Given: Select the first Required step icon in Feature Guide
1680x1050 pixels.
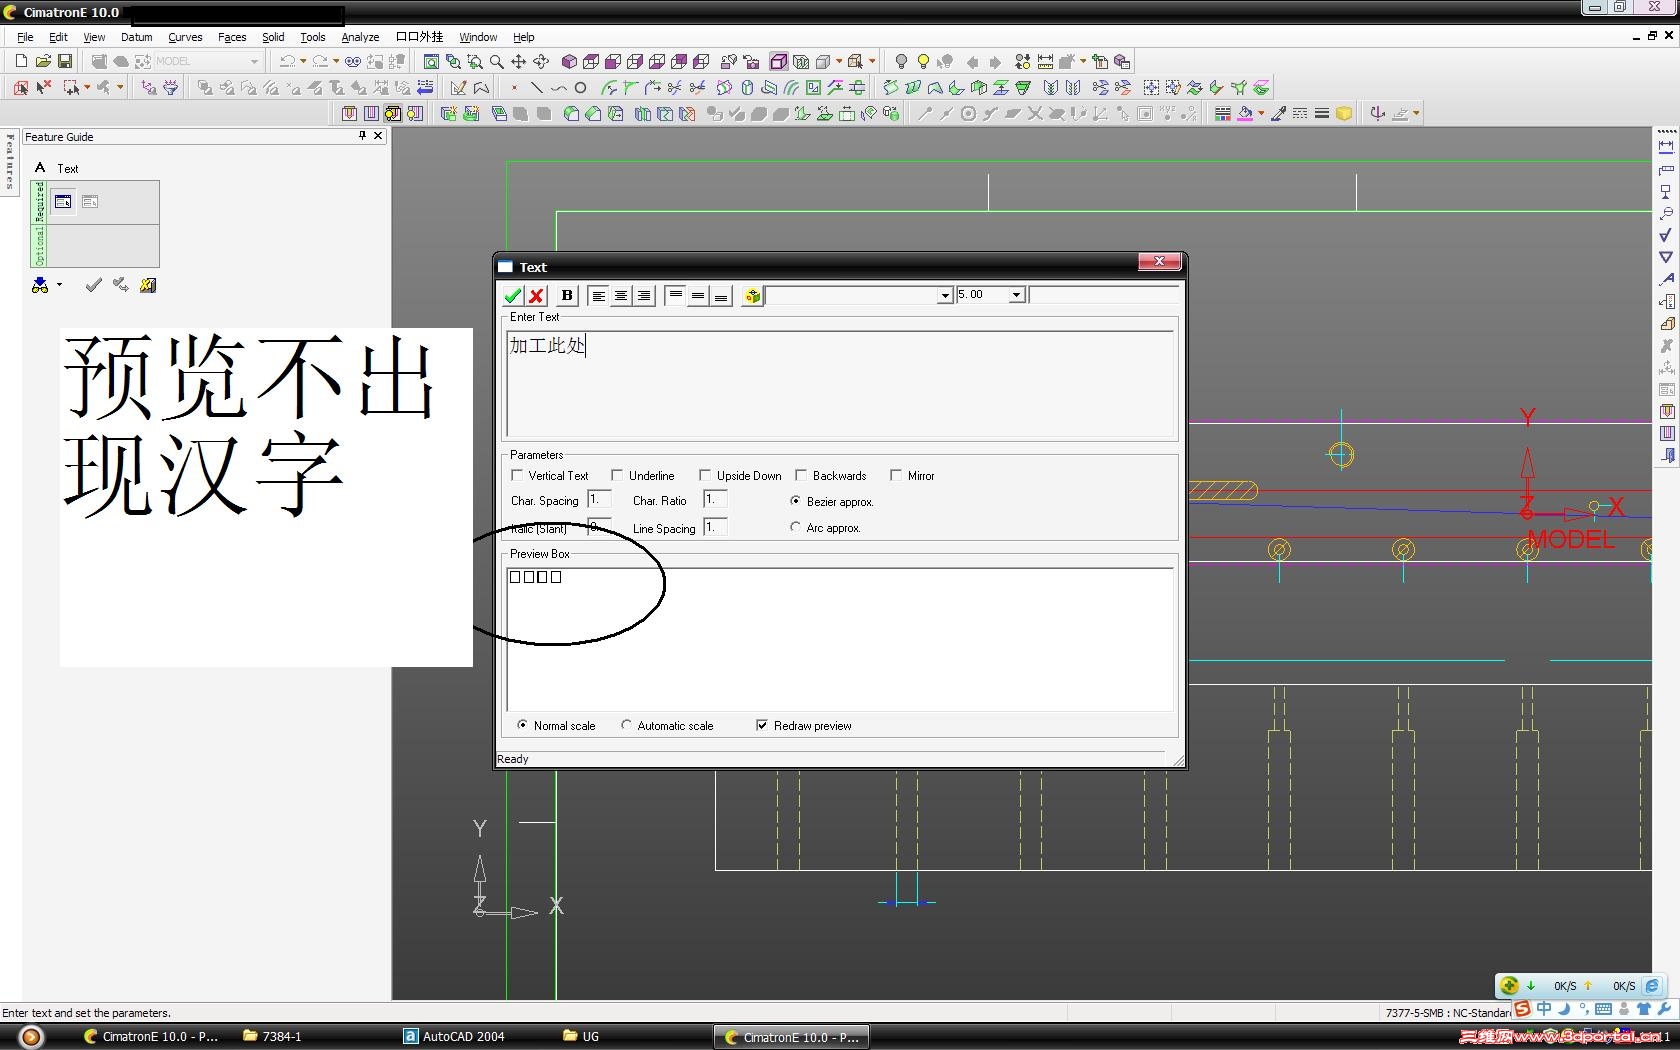Looking at the screenshot, I should click(x=63, y=201).
